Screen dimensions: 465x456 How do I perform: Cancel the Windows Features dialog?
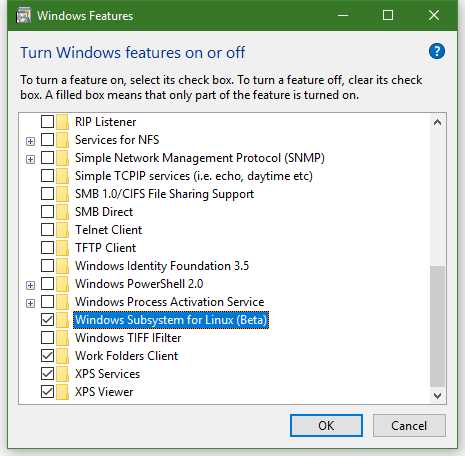[x=409, y=425]
